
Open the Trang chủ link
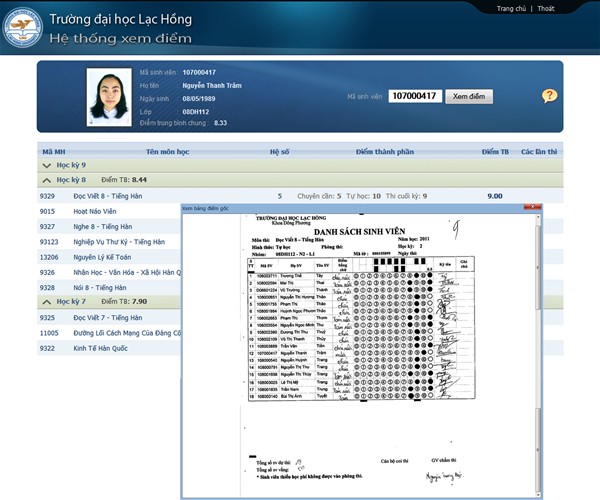tap(511, 8)
